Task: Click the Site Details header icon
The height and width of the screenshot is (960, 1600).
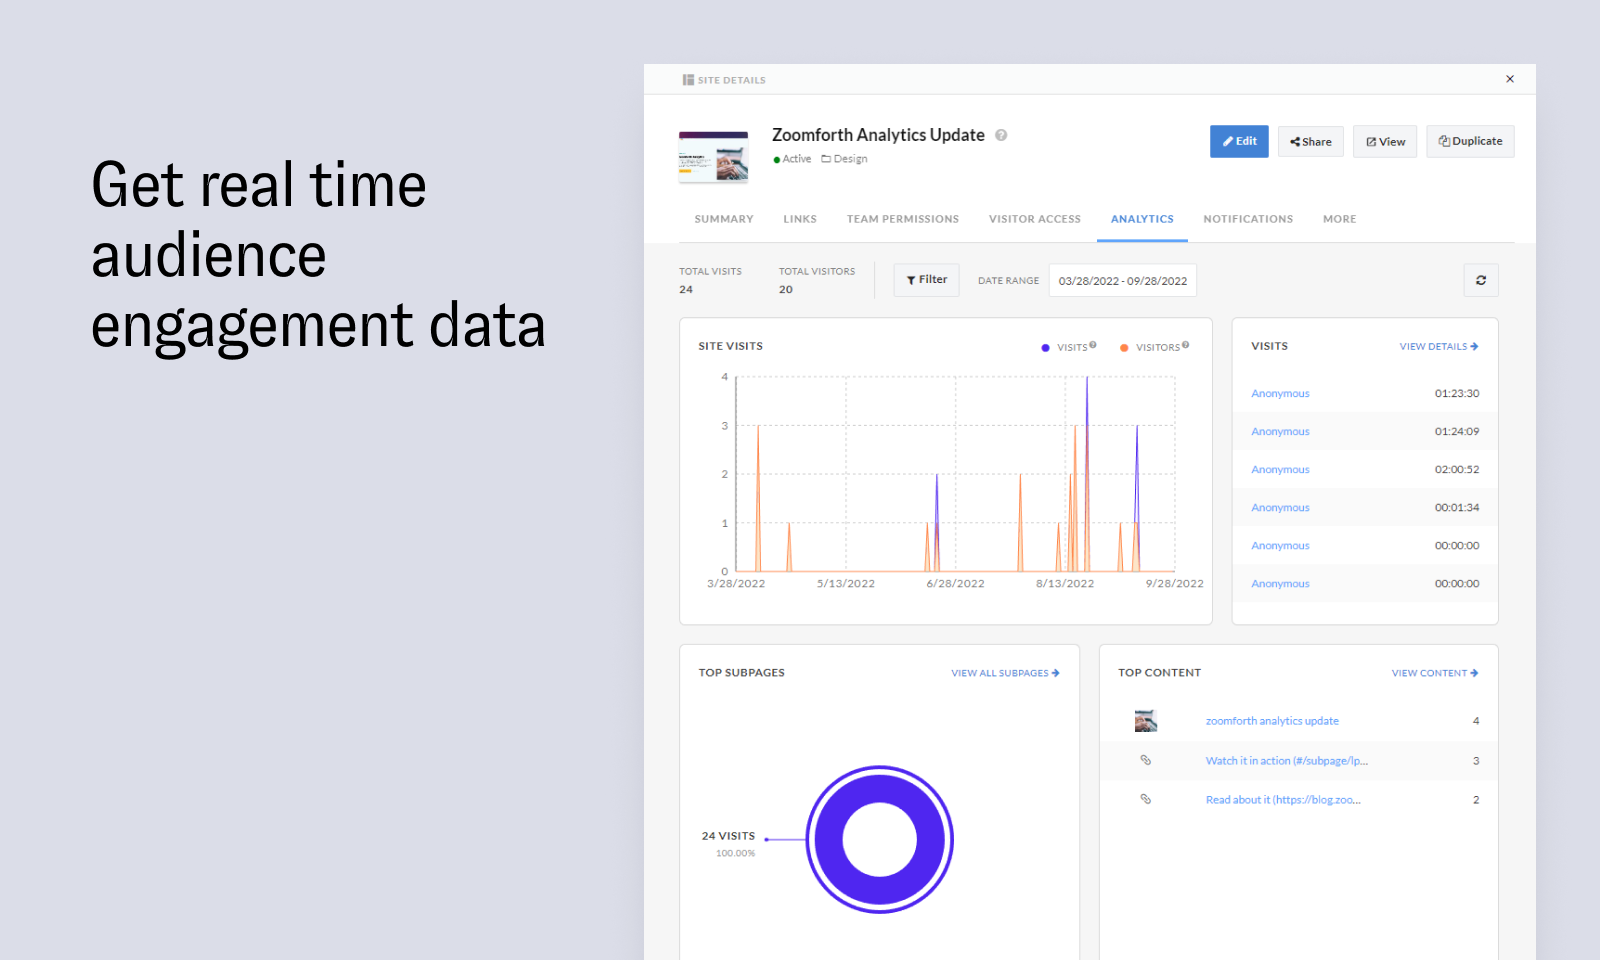Action: 688,80
